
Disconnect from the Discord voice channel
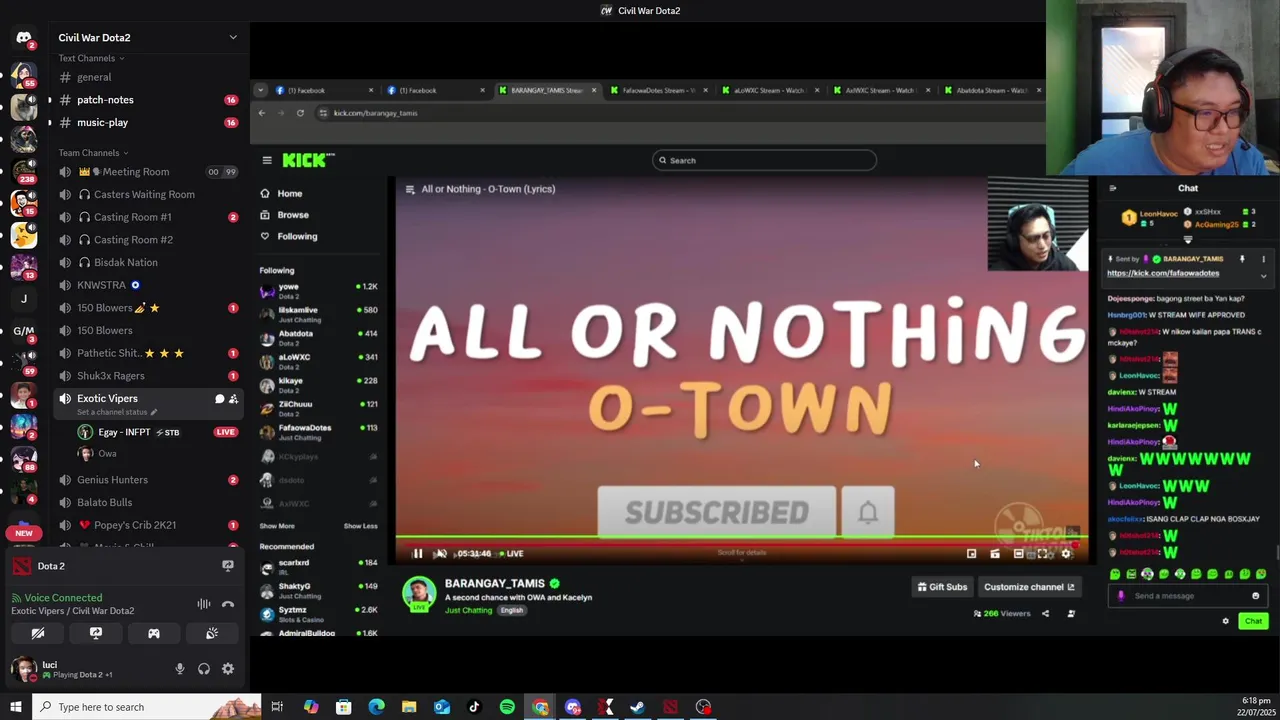point(228,604)
